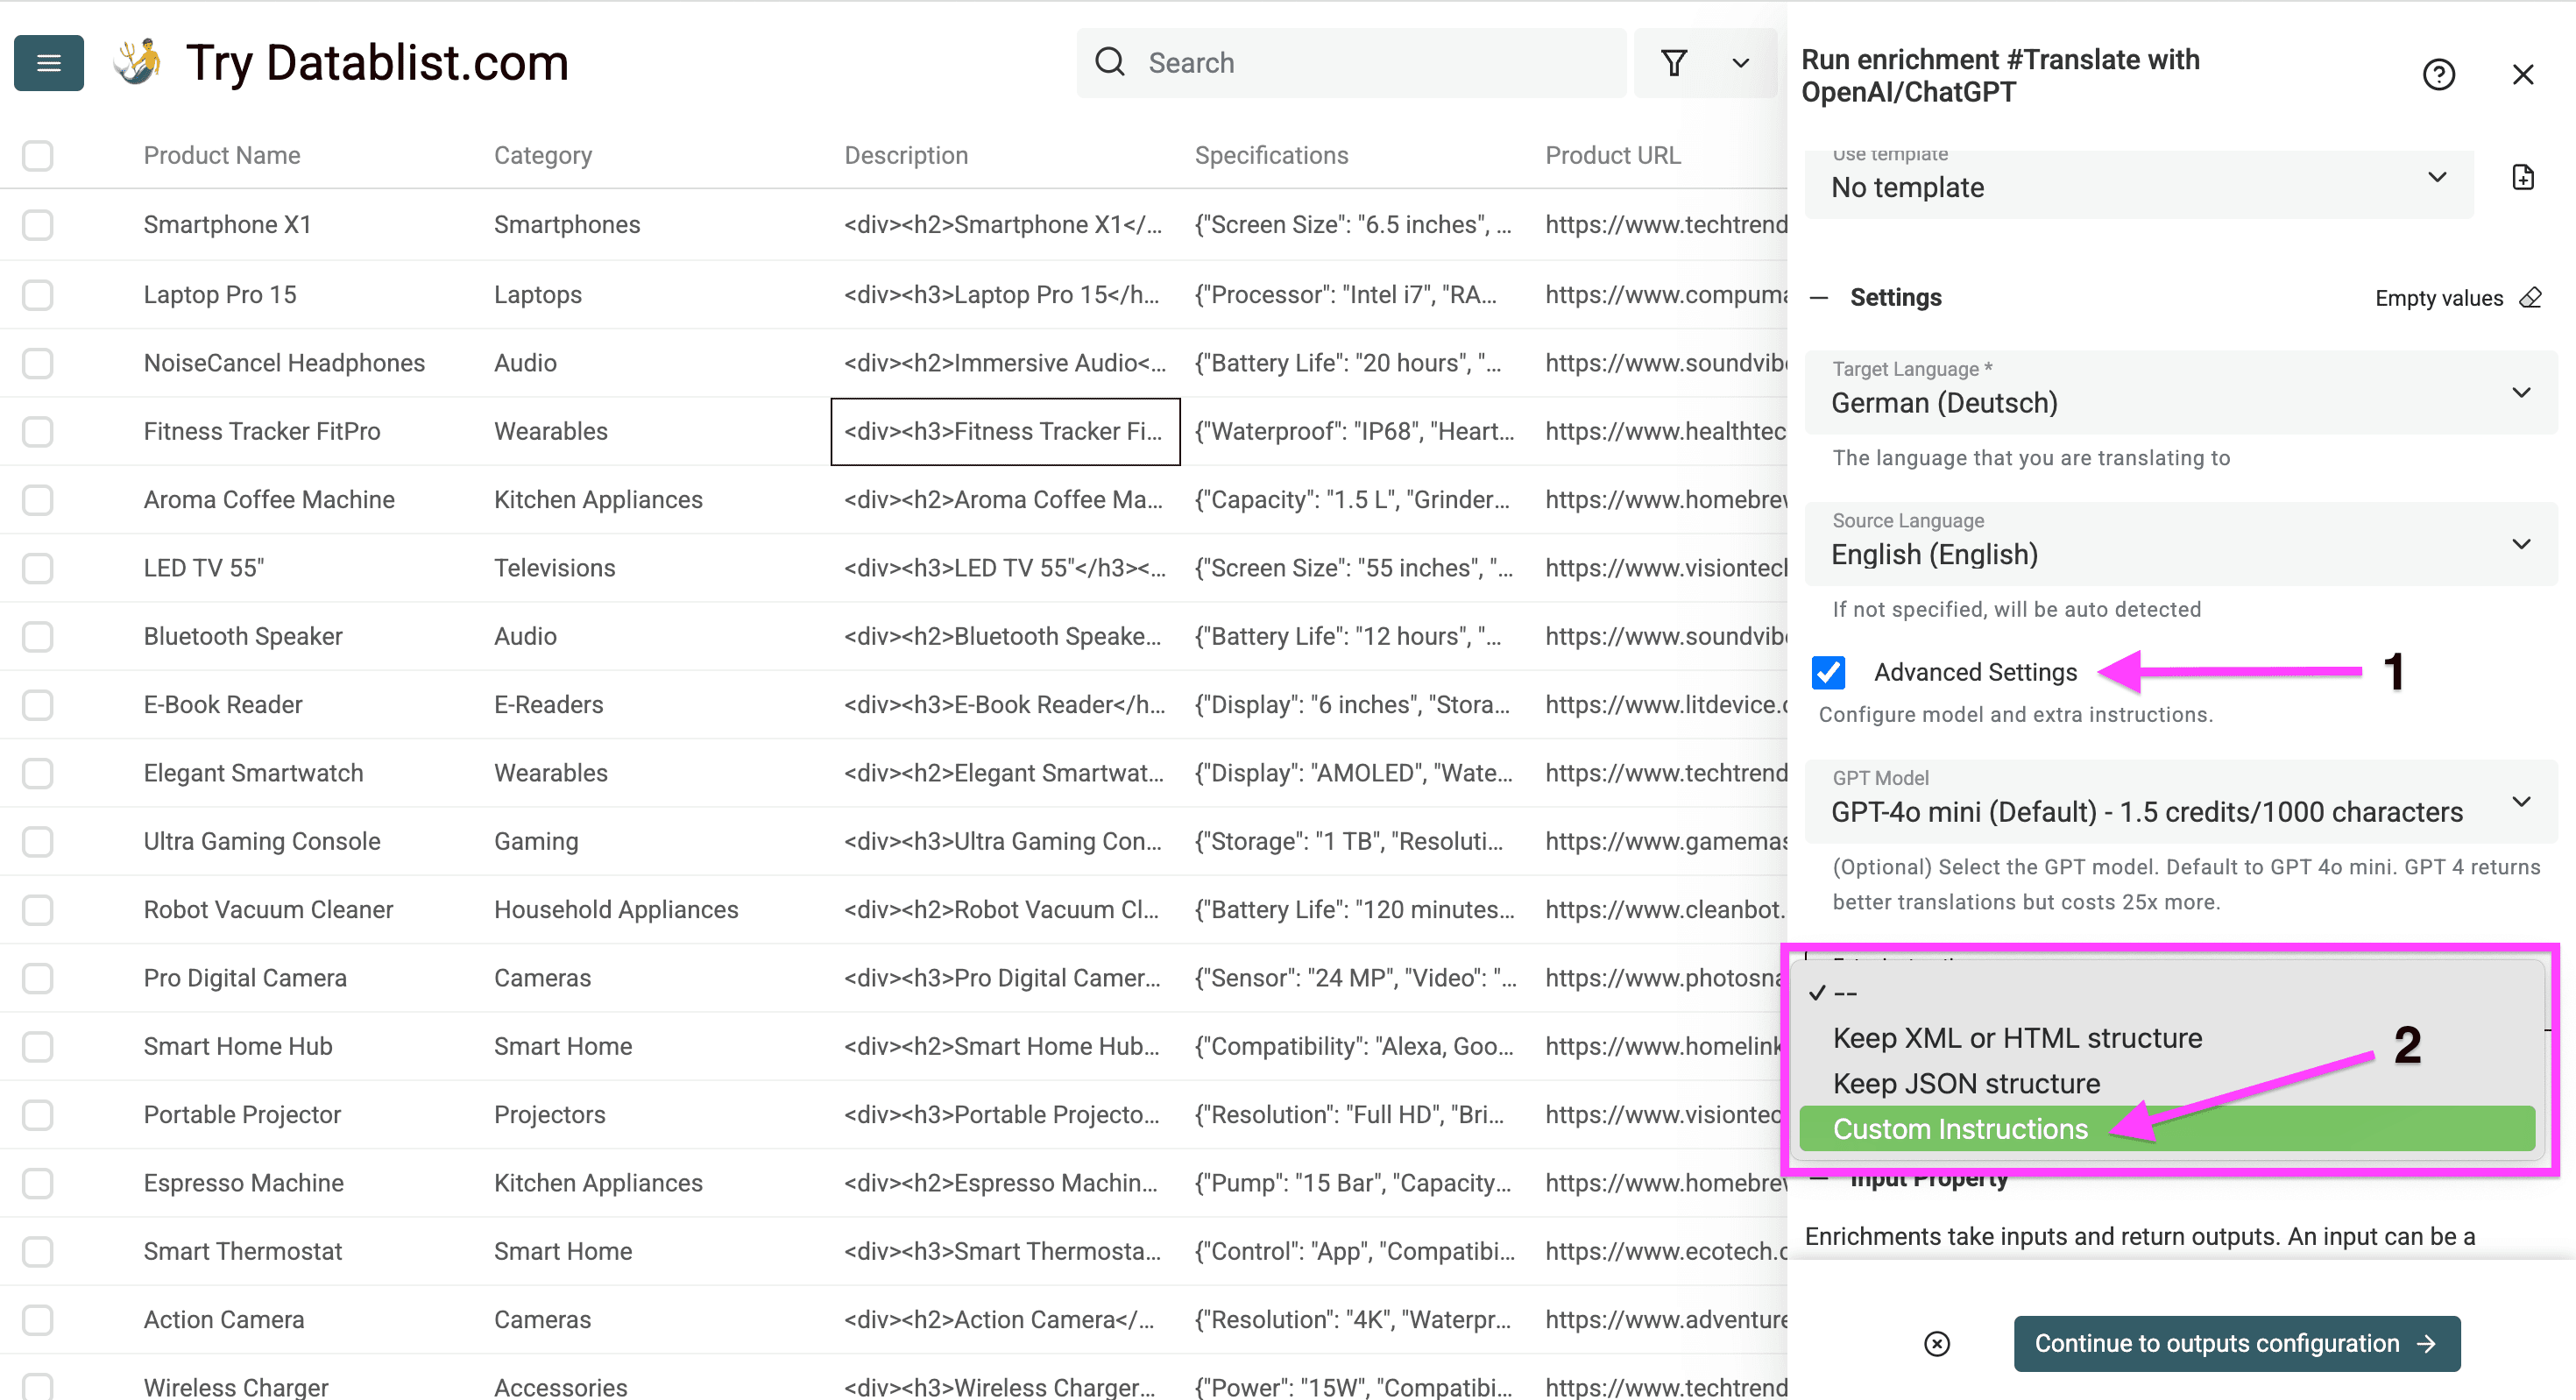Select the Smartphone X1 row checkbox
Image resolution: width=2576 pixels, height=1400 pixels.
coord(37,224)
